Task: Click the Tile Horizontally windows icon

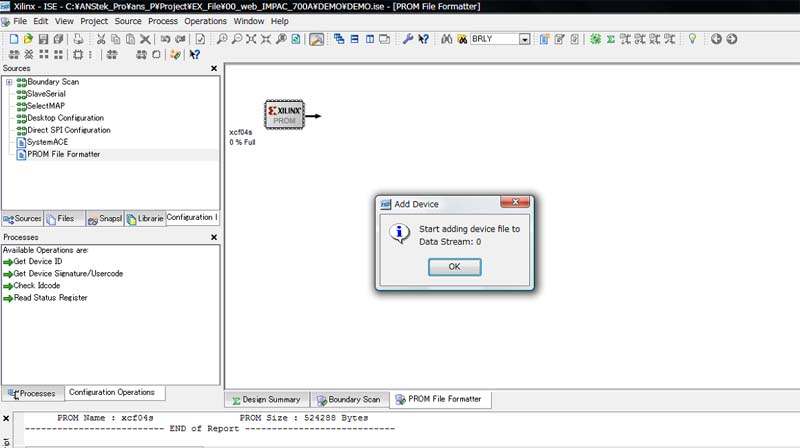Action: [355, 39]
